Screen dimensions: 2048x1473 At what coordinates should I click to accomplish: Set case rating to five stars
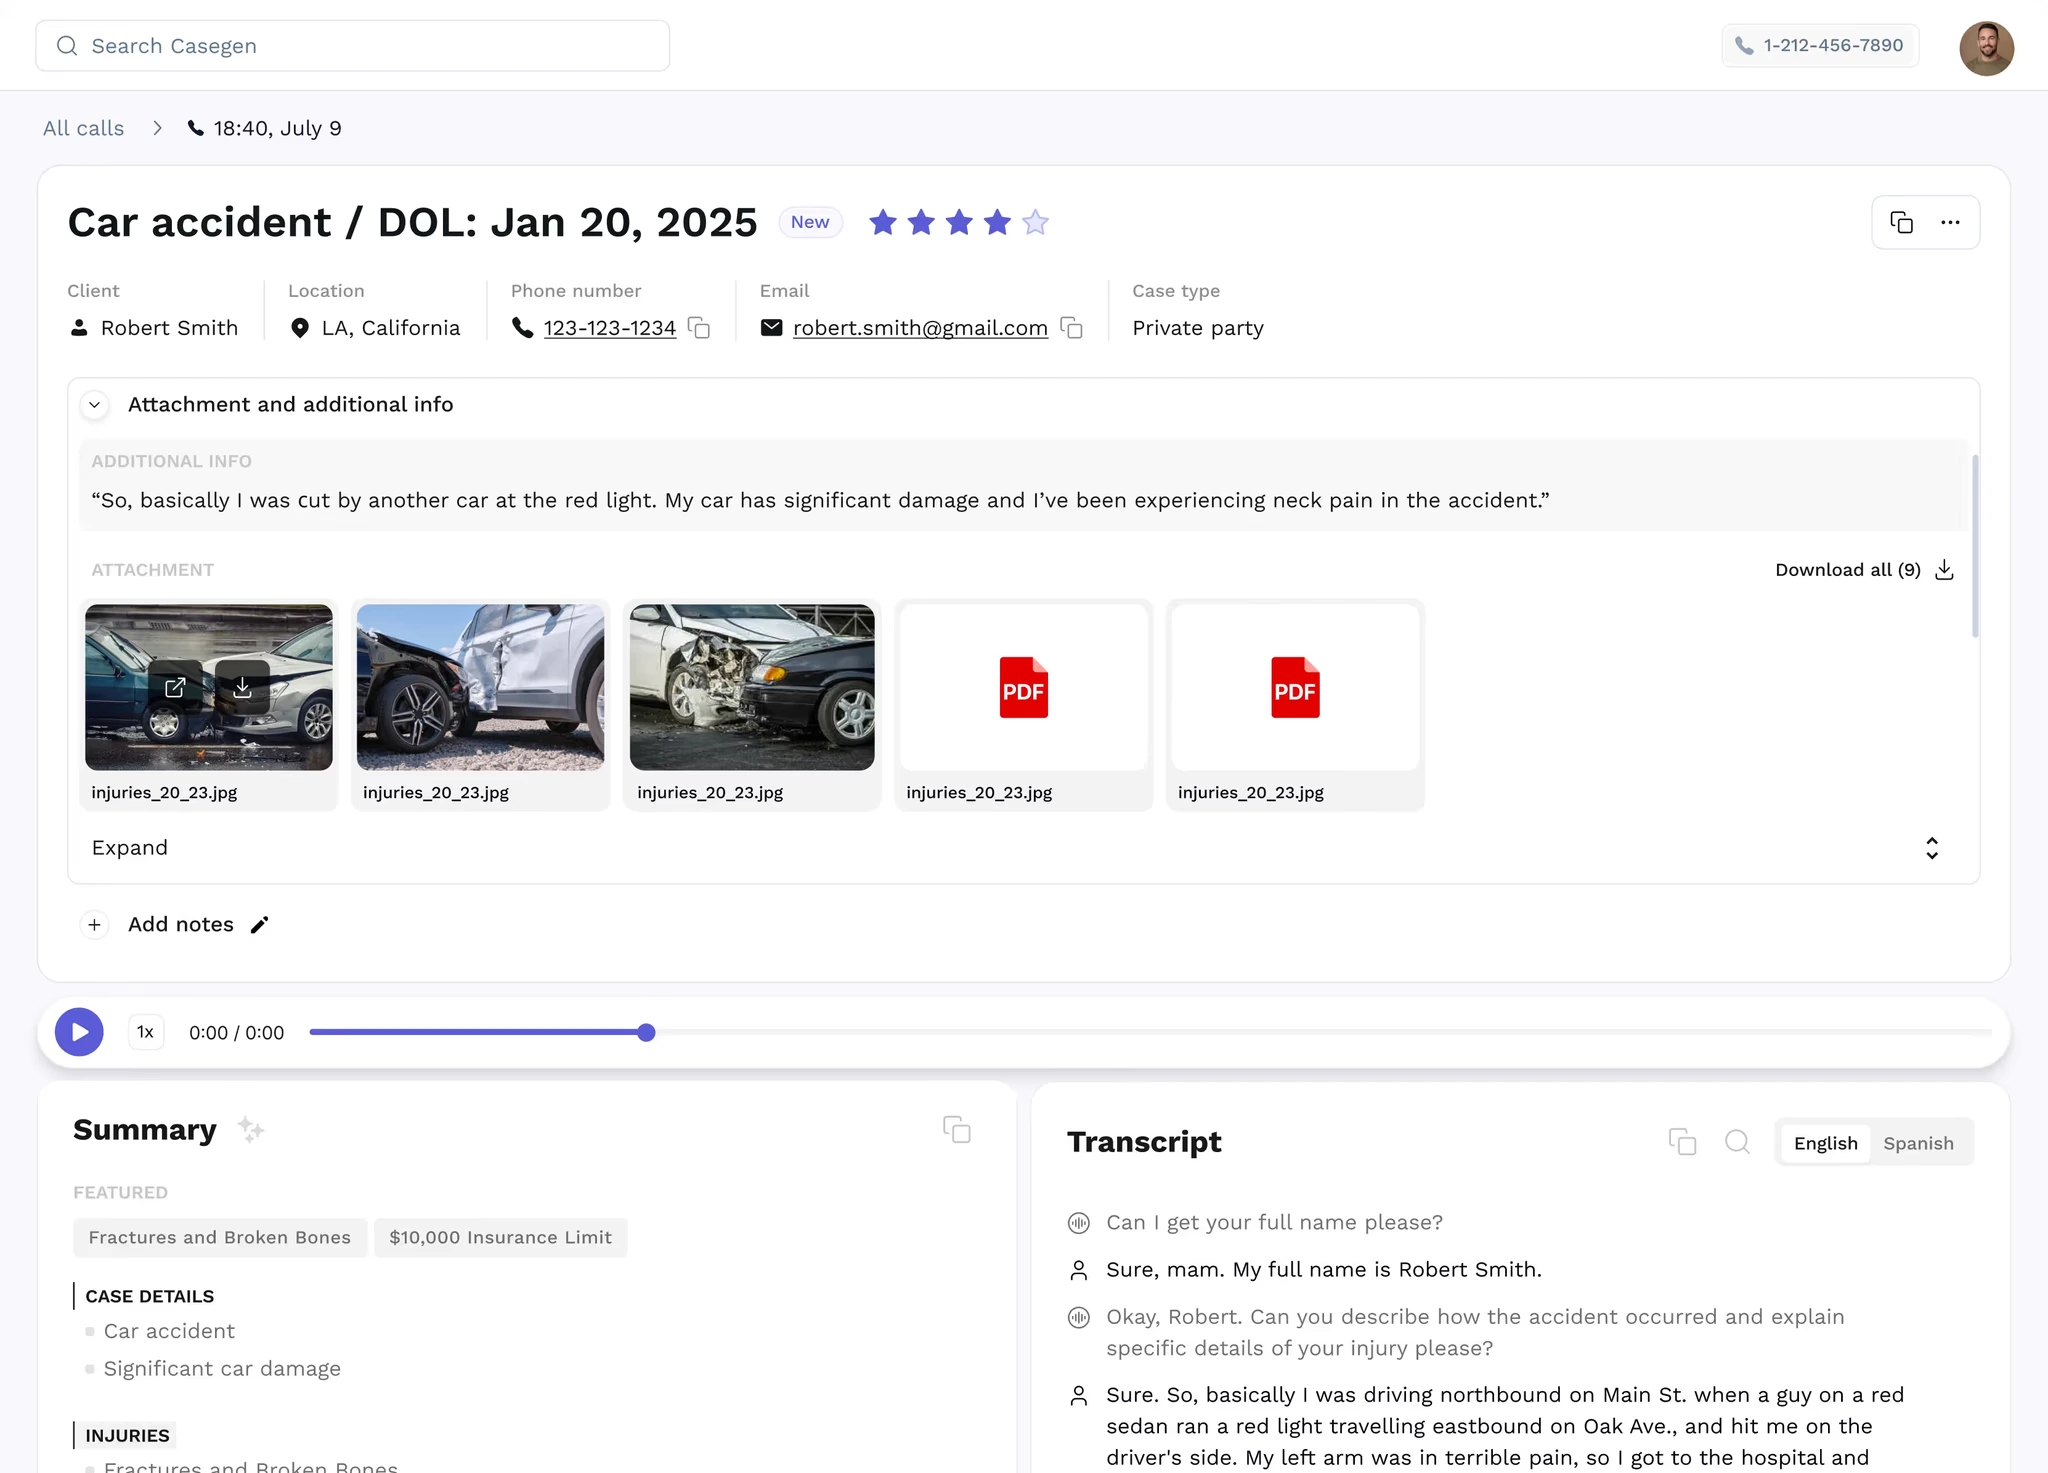1035,223
